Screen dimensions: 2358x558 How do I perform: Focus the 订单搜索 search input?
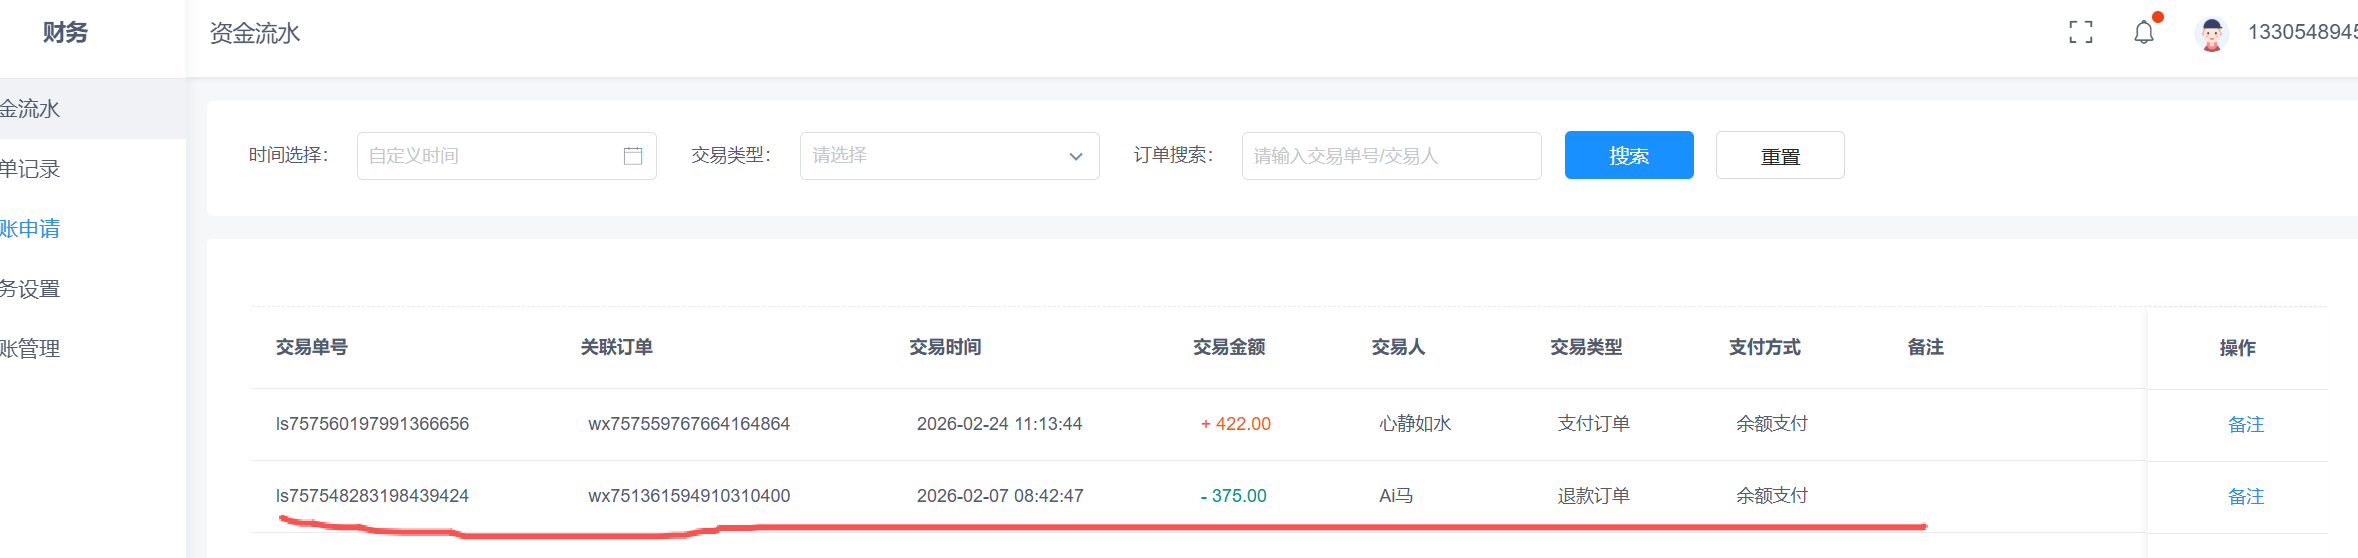1390,156
